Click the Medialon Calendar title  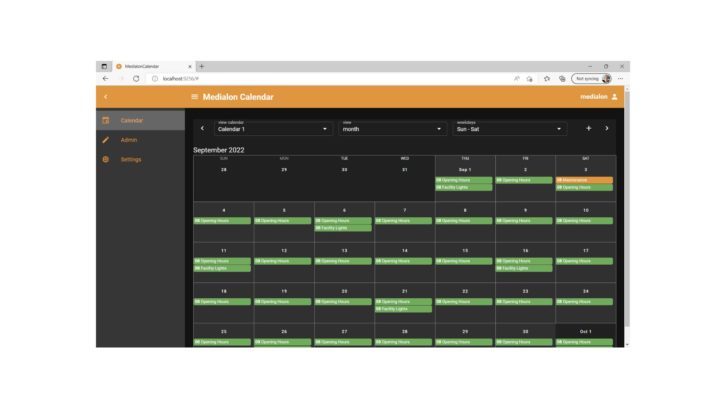coord(238,97)
